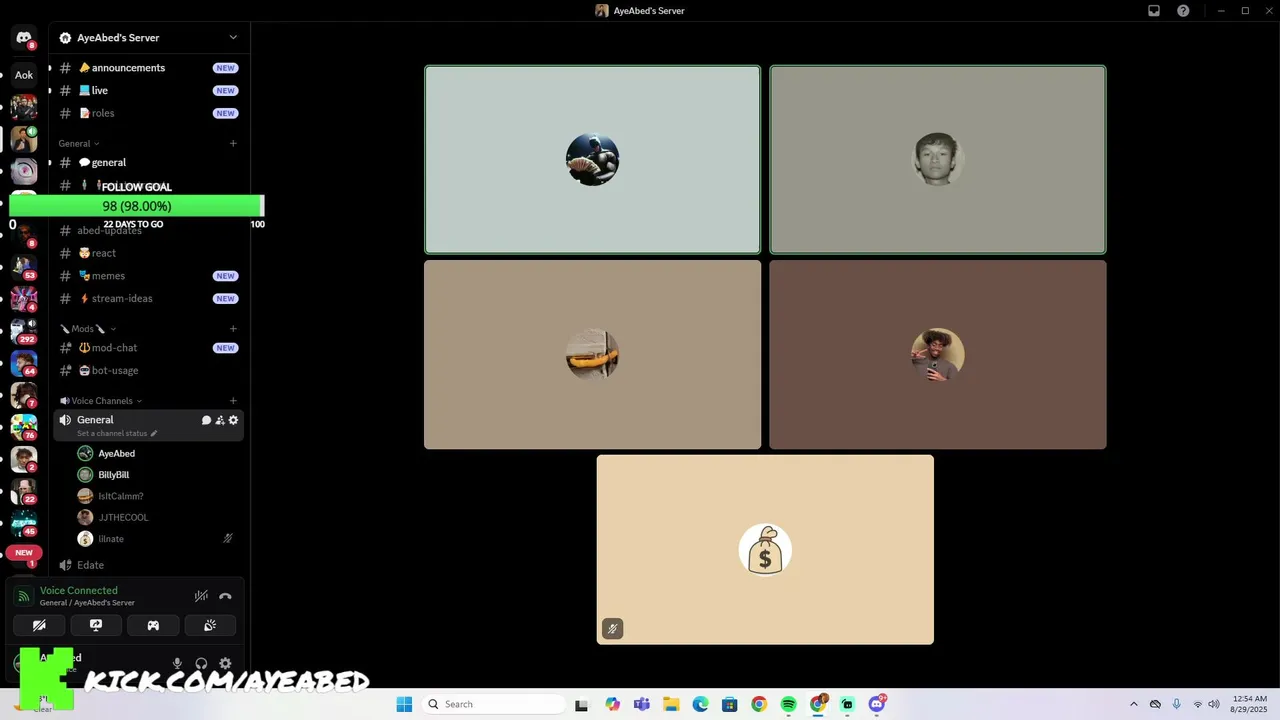Open User Settings gear icon
The width and height of the screenshot is (1280, 720).
pyautogui.click(x=225, y=663)
